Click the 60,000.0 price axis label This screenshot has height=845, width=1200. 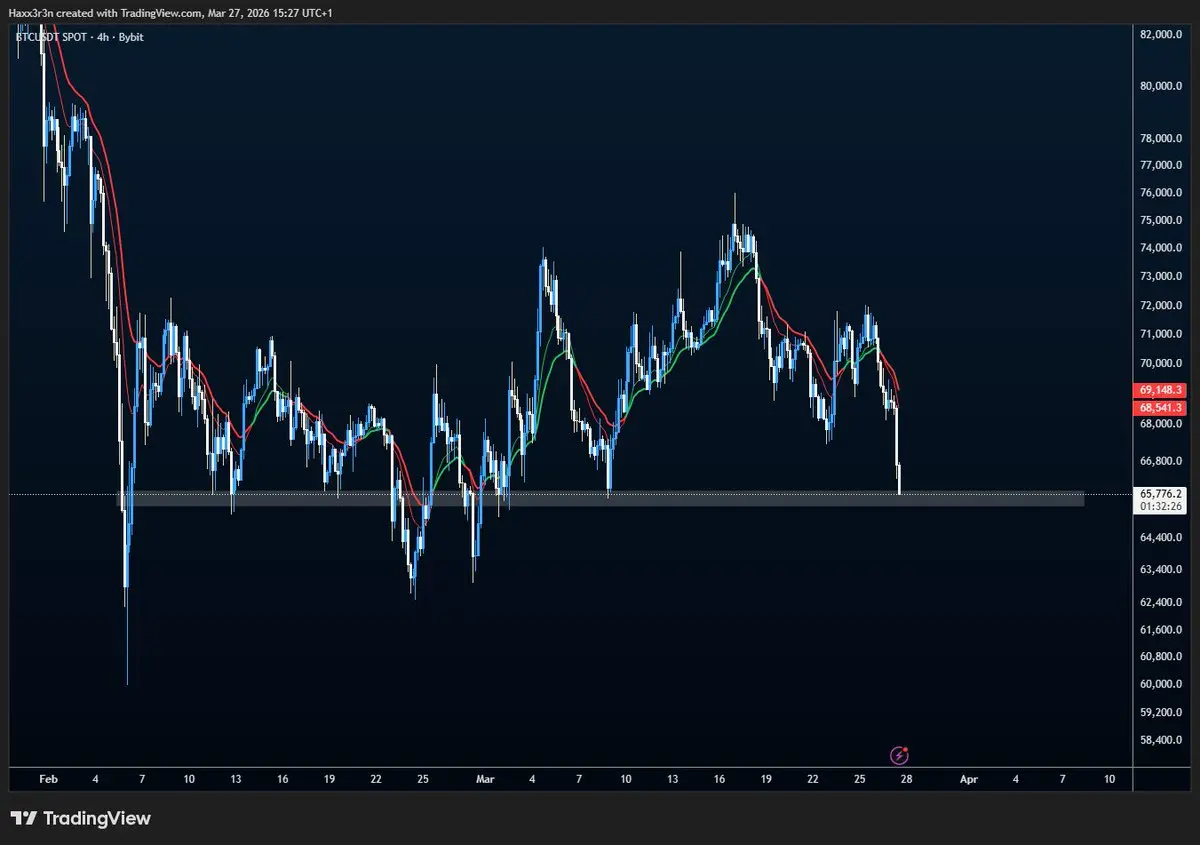(x=1160, y=685)
